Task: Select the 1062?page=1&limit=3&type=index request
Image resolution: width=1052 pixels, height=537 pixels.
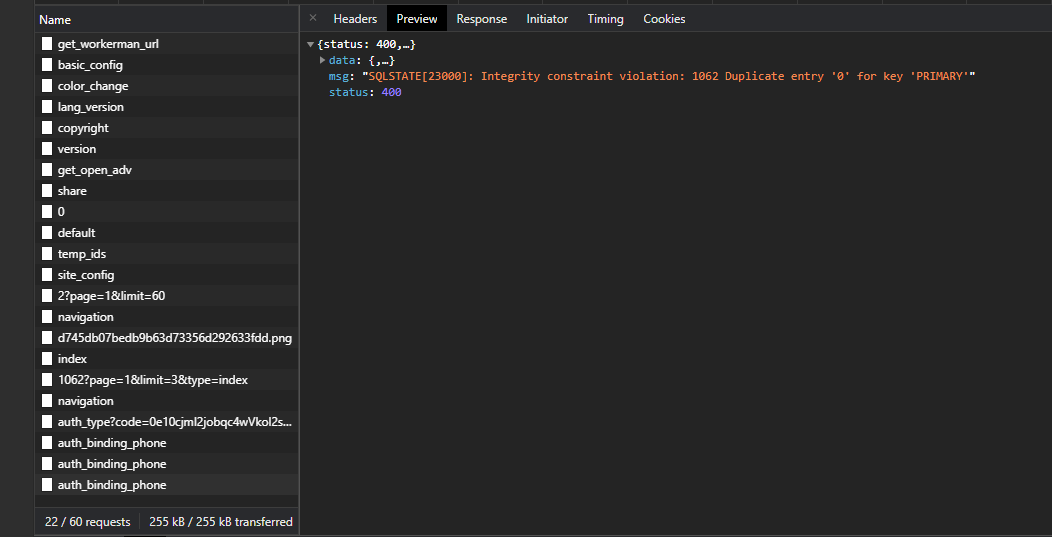Action: click(x=167, y=380)
